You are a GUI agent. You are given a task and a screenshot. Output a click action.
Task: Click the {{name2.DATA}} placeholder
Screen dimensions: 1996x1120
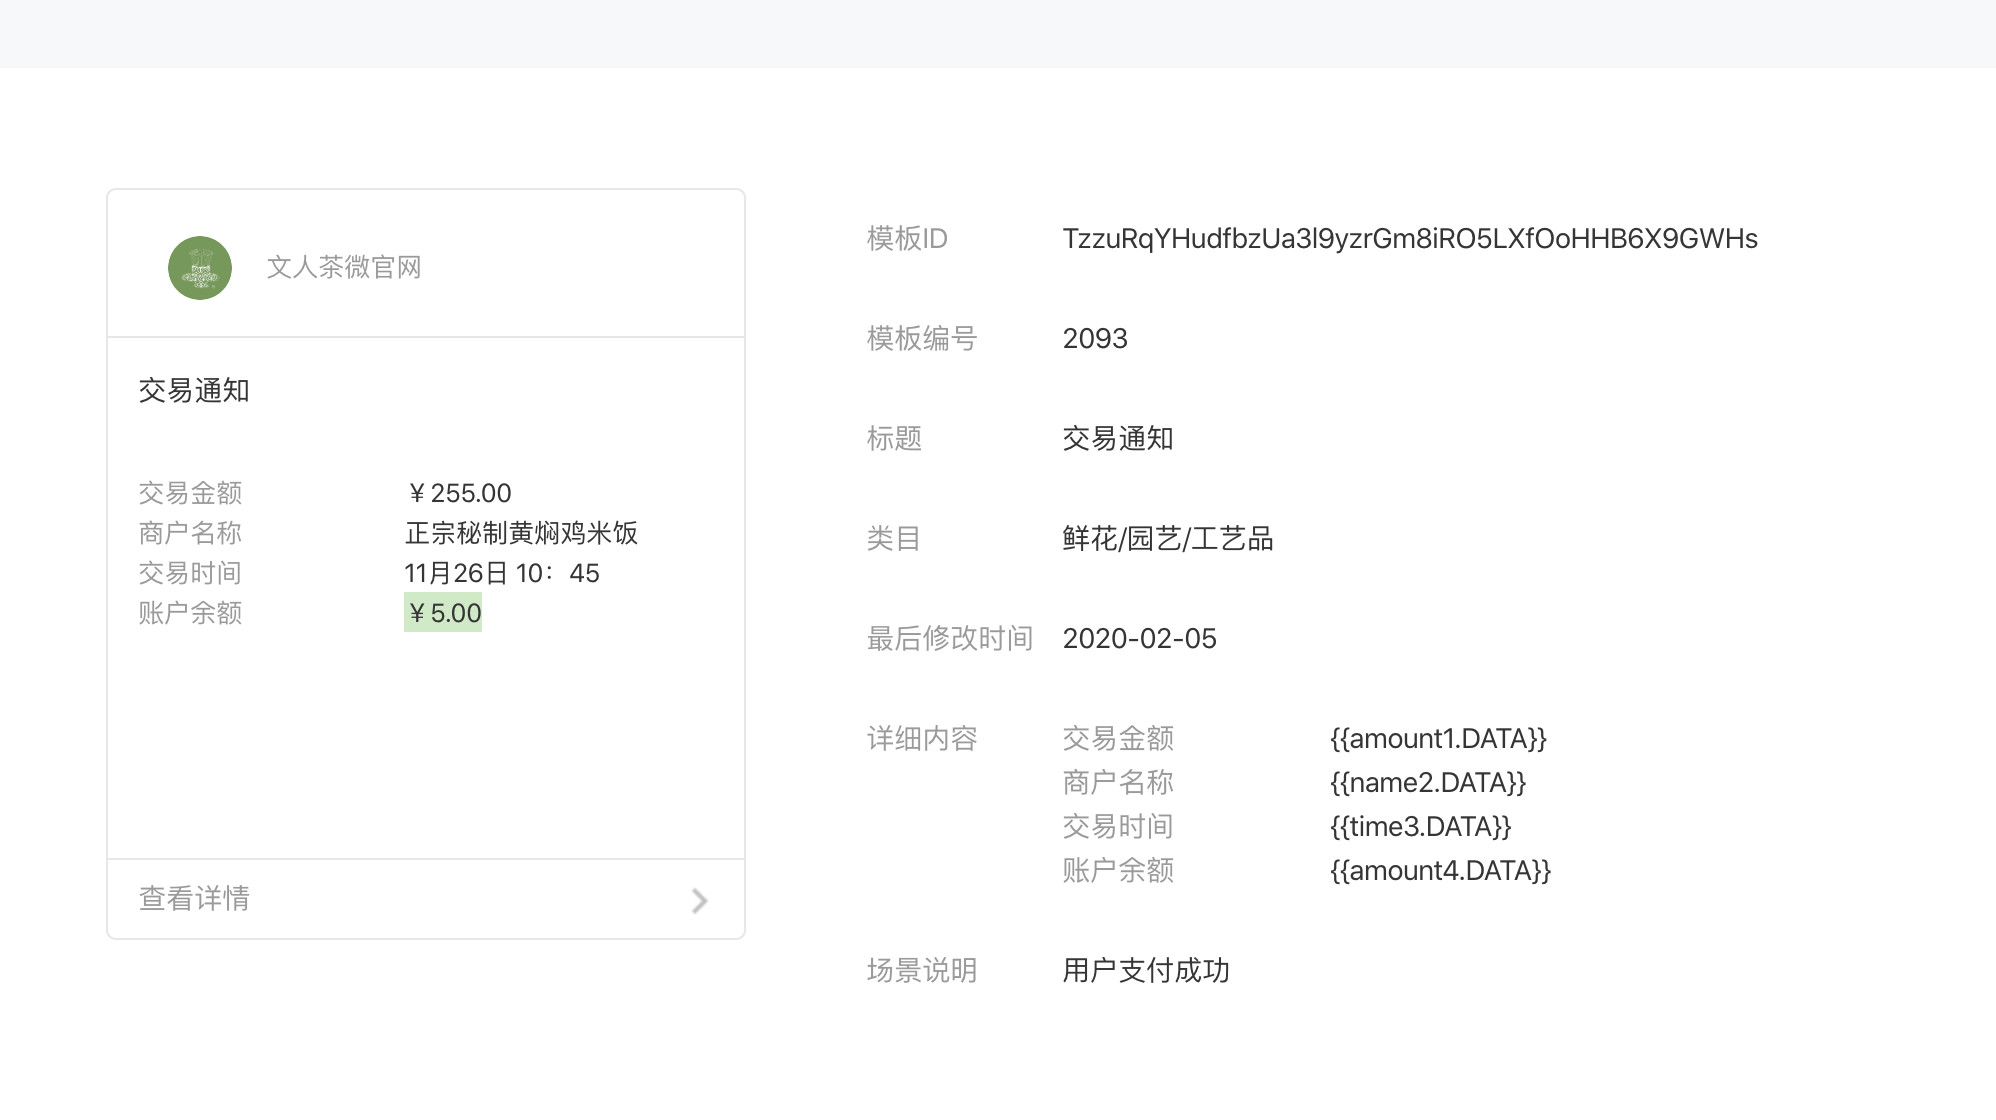click(1427, 783)
